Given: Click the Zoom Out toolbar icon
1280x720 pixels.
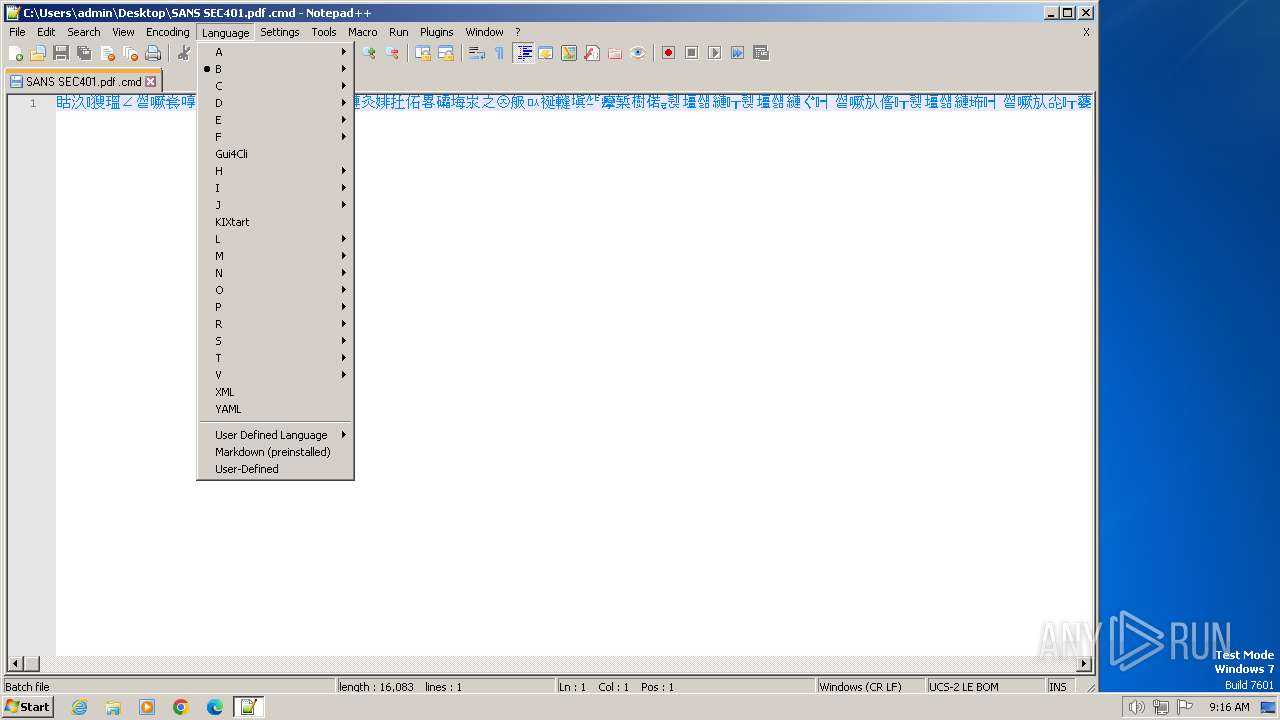Looking at the screenshot, I should pos(392,53).
